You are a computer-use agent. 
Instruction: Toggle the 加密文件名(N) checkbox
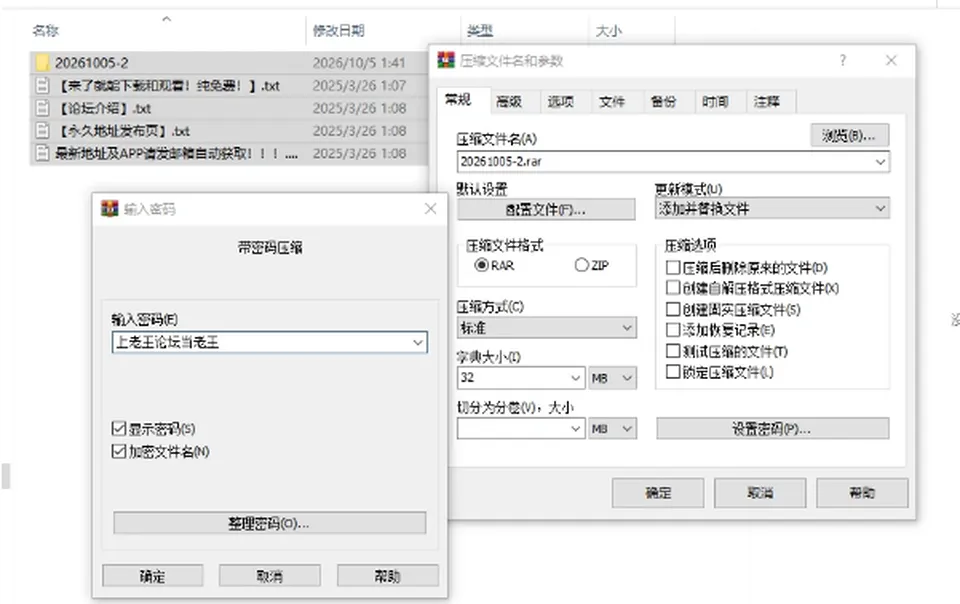pyautogui.click(x=119, y=452)
